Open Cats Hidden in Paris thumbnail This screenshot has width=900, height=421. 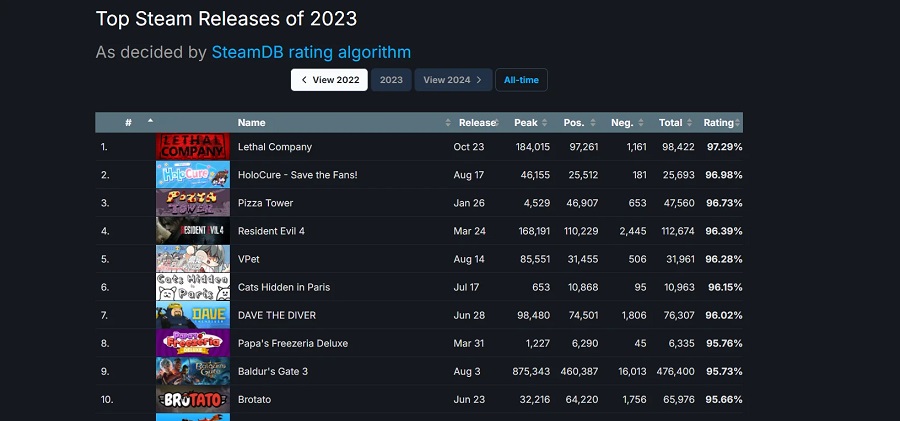coord(193,287)
